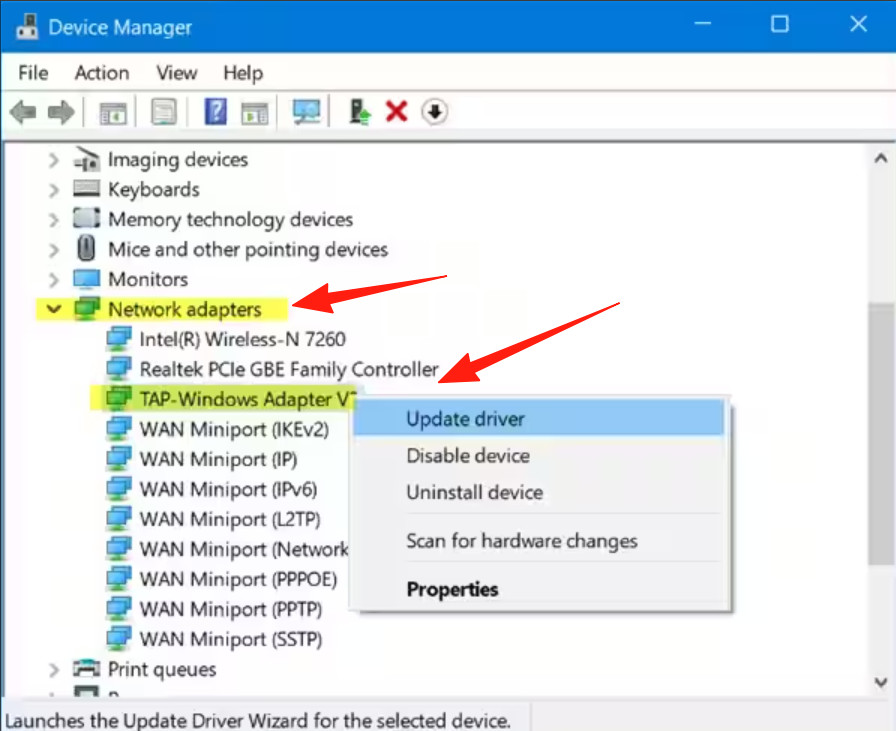This screenshot has height=731, width=896.
Task: Click the Action Pane toolbar icon
Action: [254, 113]
